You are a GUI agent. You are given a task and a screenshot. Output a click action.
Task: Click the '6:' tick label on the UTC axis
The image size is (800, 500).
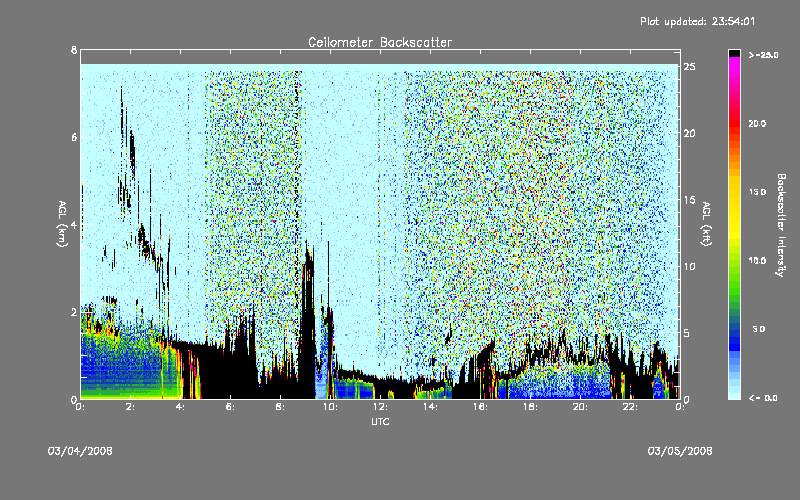(x=231, y=407)
